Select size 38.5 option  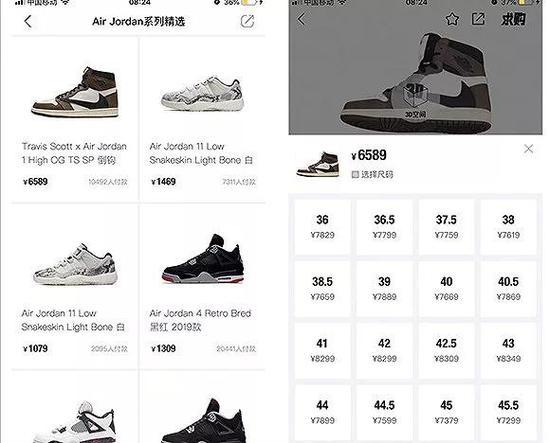coord(322,289)
